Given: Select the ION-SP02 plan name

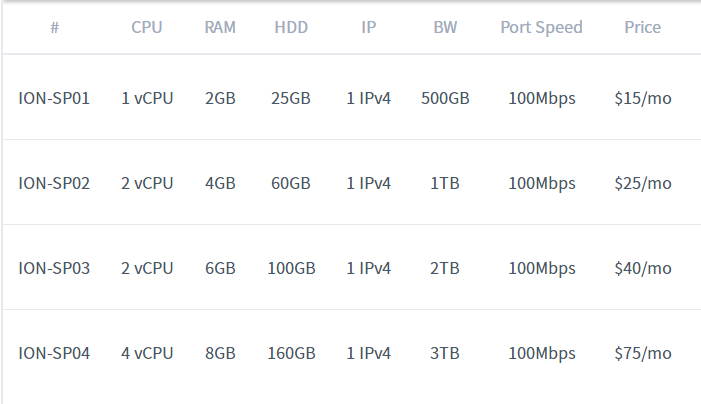Looking at the screenshot, I should tap(54, 183).
